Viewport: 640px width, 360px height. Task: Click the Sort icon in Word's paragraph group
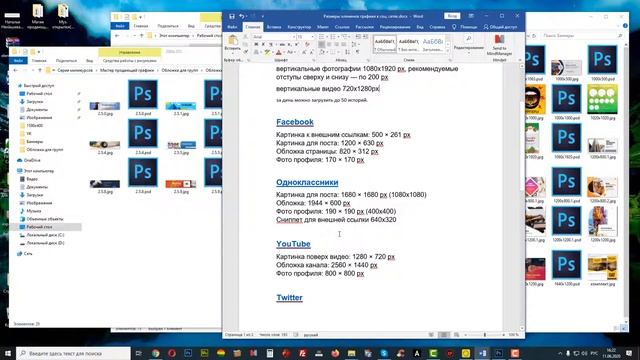(347, 52)
